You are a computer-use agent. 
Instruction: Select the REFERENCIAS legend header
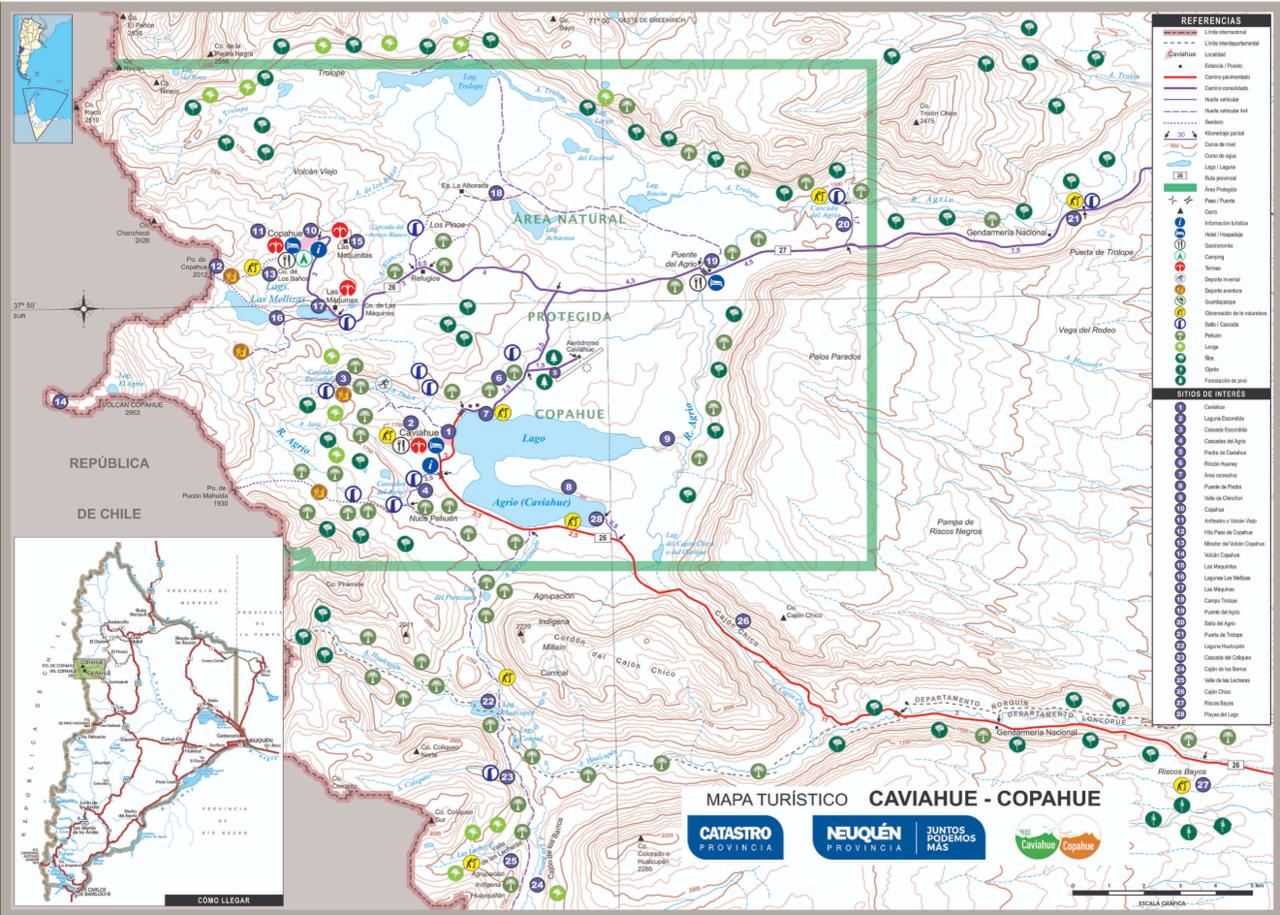(1210, 20)
